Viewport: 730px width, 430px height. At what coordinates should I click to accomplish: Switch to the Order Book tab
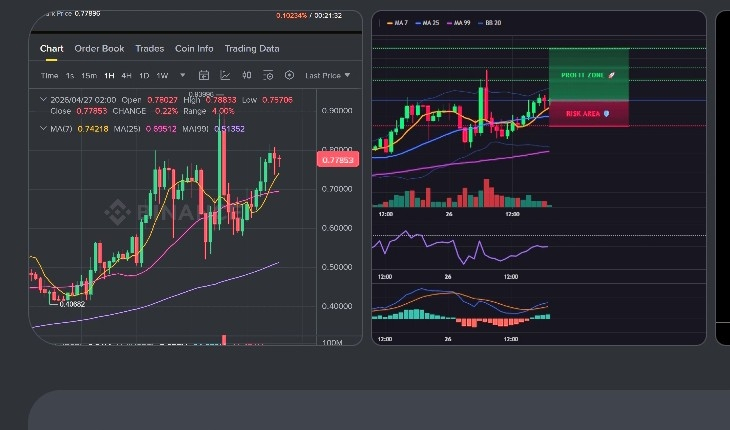click(x=99, y=48)
